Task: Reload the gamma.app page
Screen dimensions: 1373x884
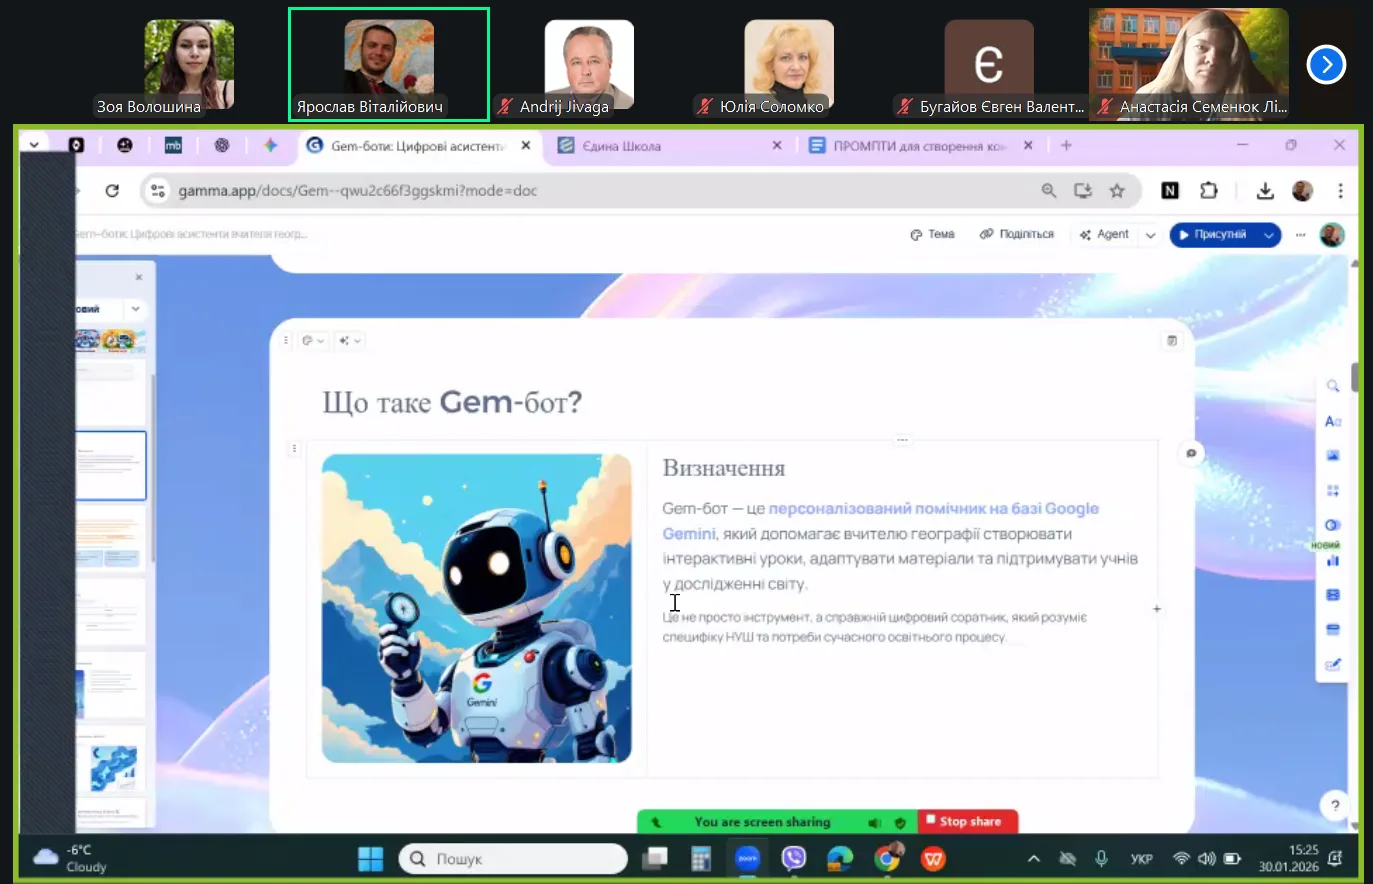Action: click(x=112, y=190)
